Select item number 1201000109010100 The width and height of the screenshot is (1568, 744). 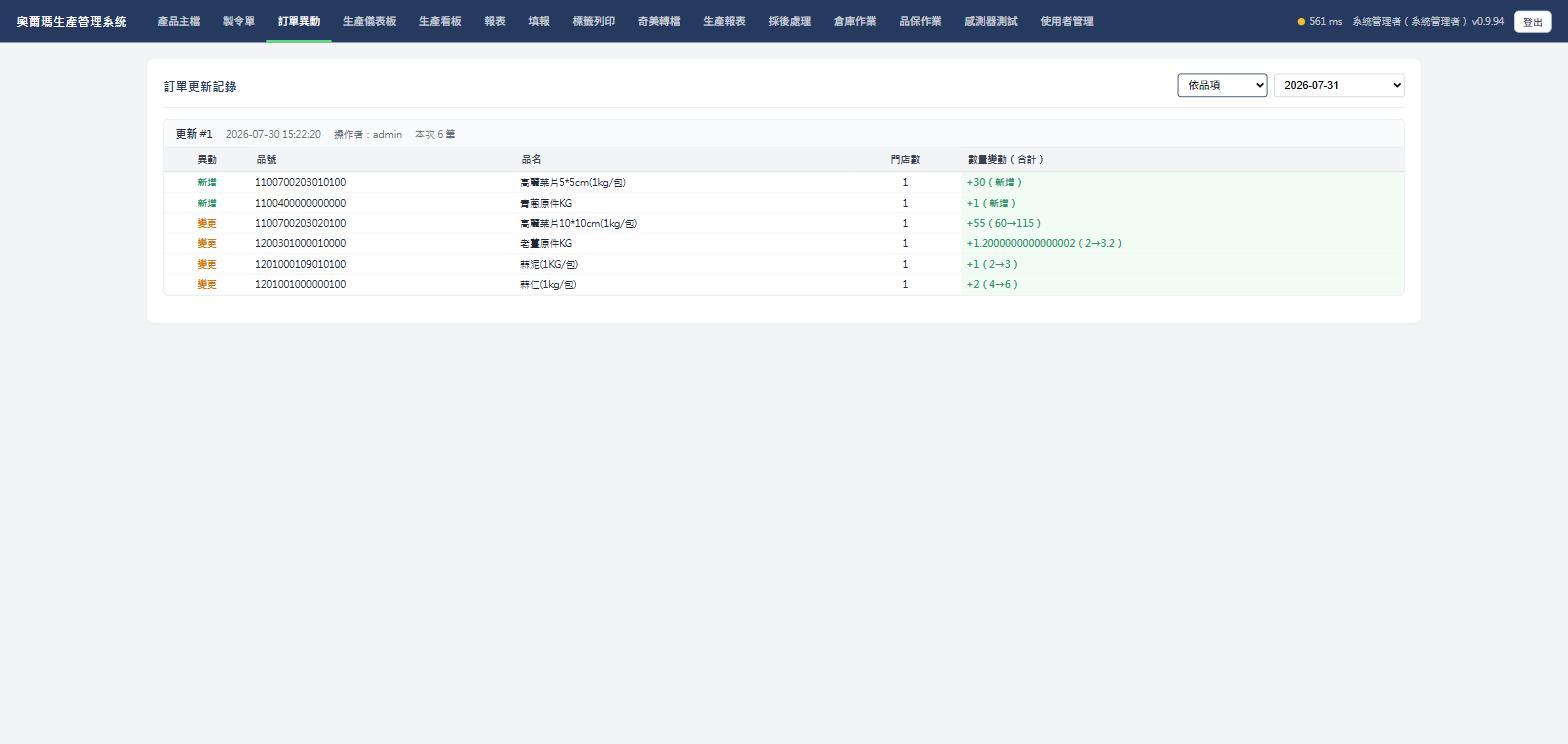[x=301, y=265]
